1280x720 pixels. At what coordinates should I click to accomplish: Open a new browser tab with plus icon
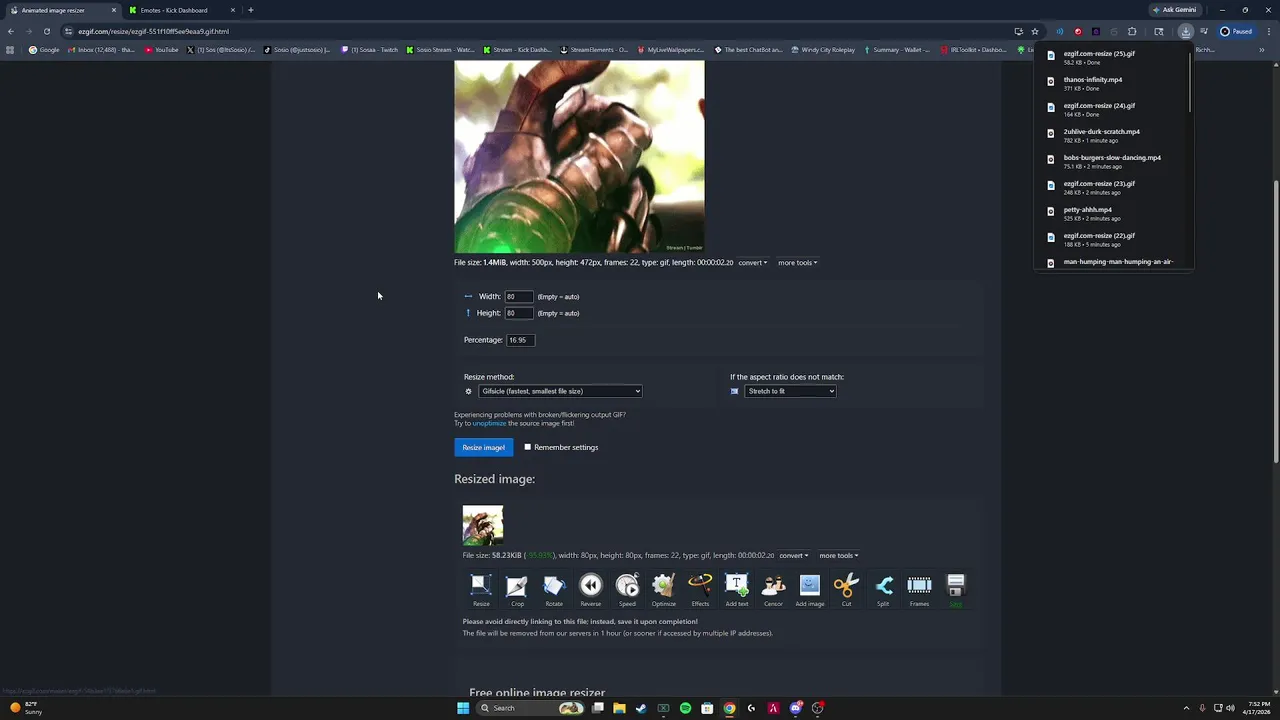[x=250, y=10]
